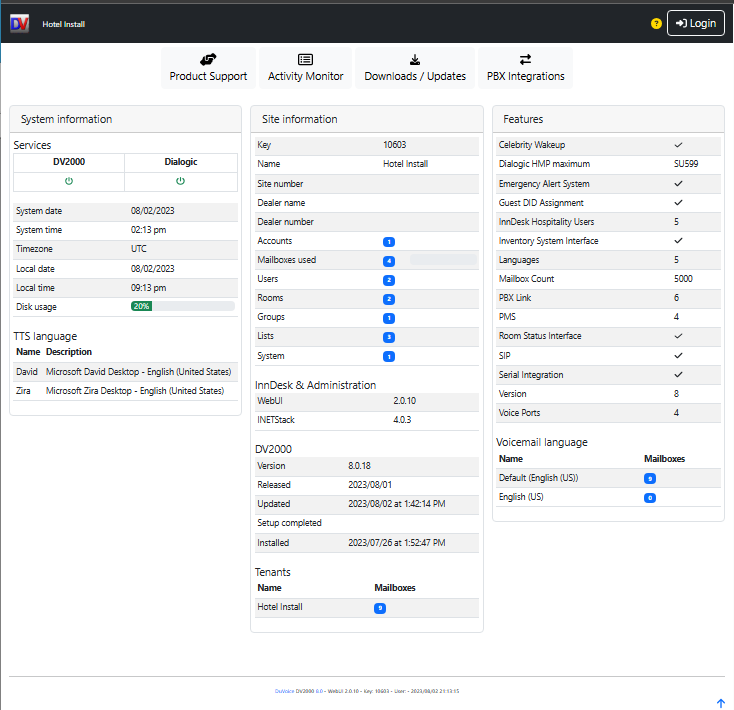Viewport: 734px width, 710px height.
Task: Click the Login button
Action: tap(695, 23)
